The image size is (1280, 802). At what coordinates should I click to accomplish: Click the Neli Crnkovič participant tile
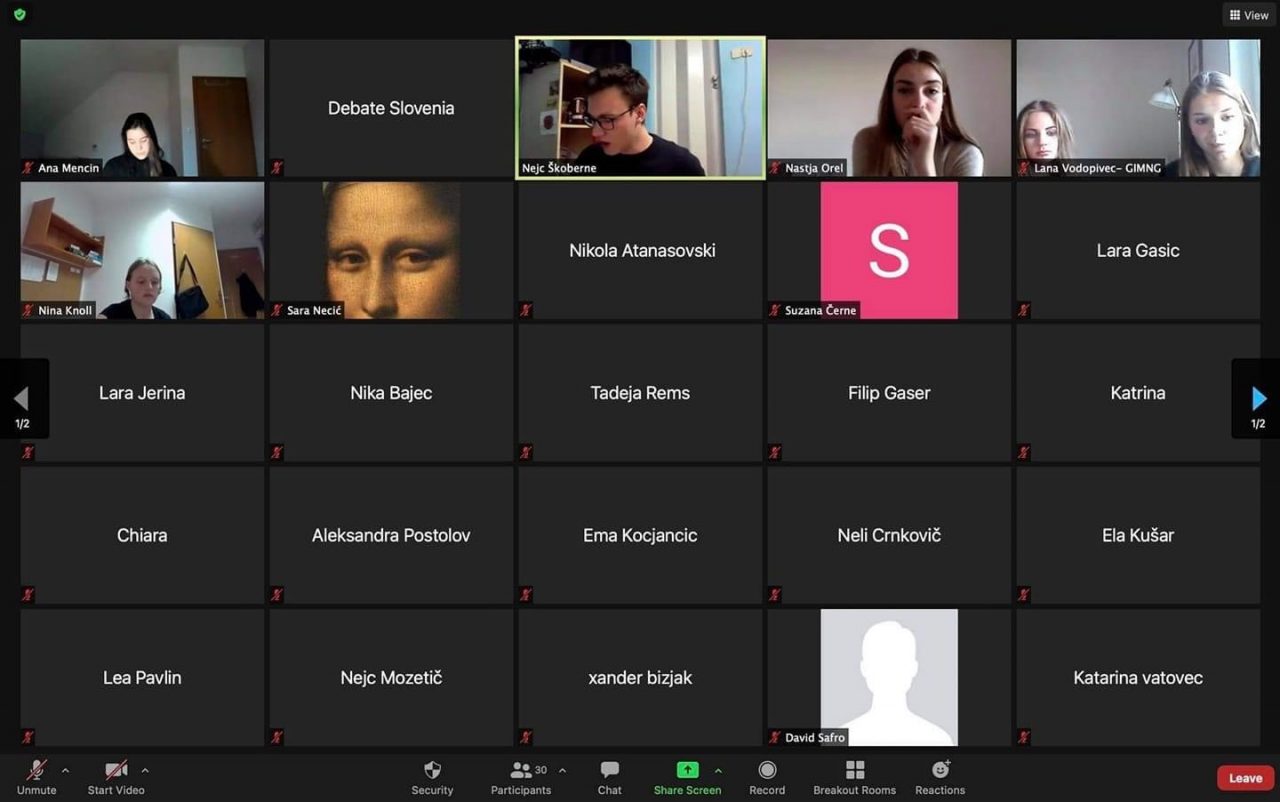coord(889,535)
